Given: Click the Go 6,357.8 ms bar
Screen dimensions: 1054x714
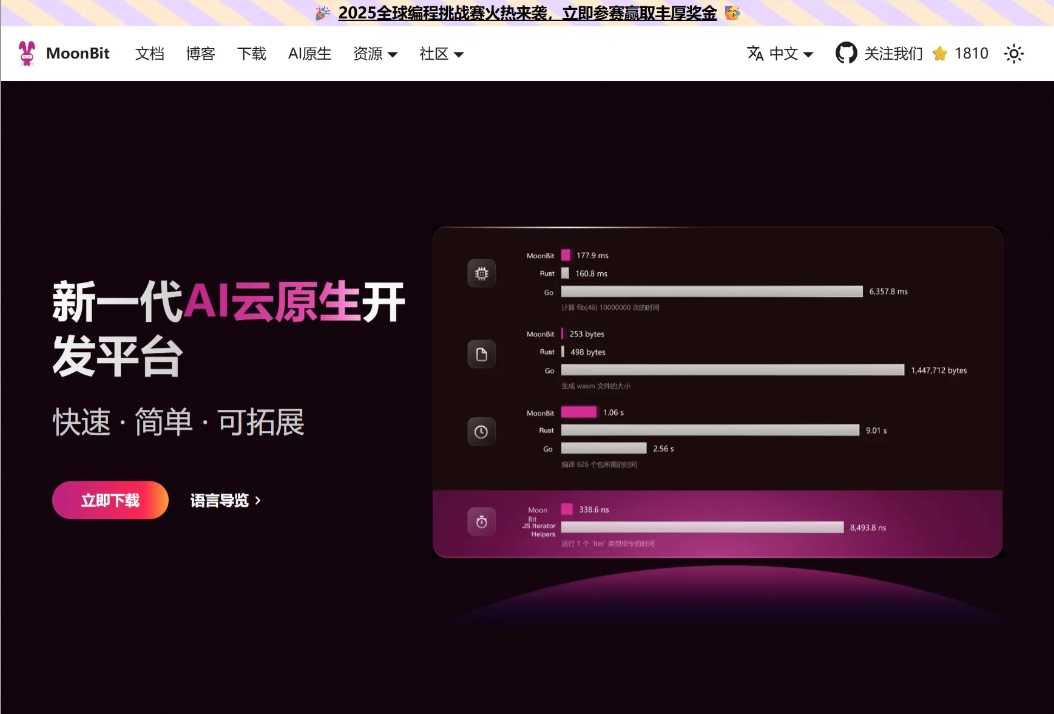Looking at the screenshot, I should (x=712, y=291).
